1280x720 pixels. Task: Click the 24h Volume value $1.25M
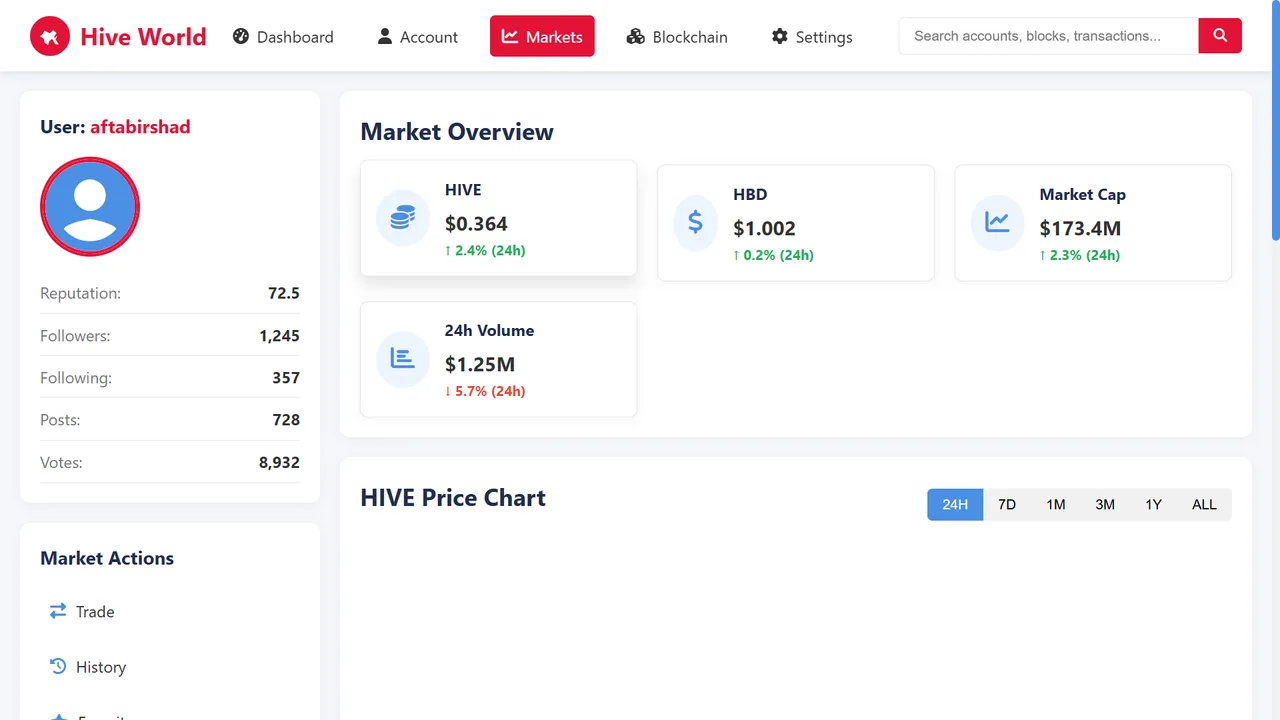click(x=480, y=364)
